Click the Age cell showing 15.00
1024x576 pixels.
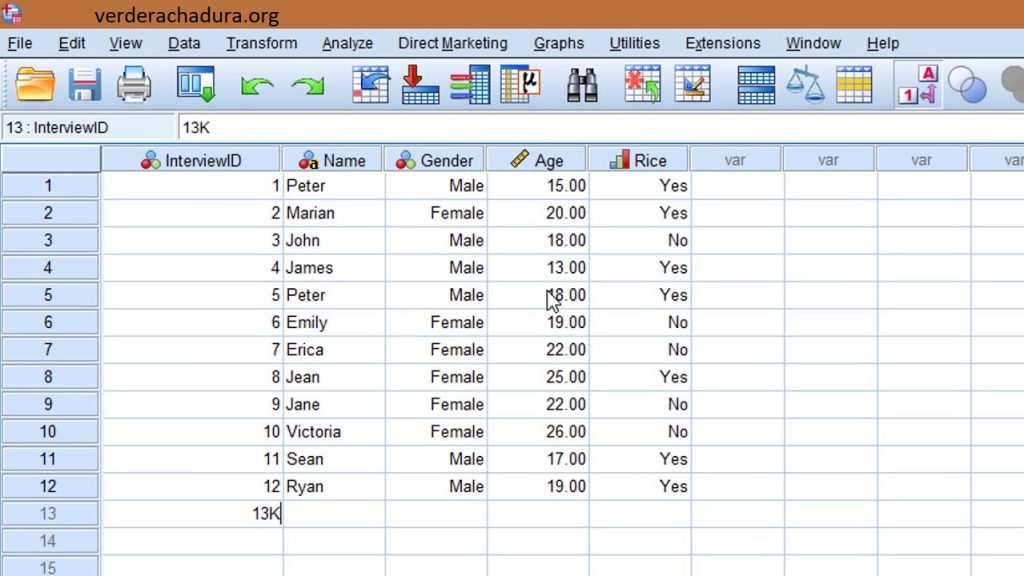537,185
